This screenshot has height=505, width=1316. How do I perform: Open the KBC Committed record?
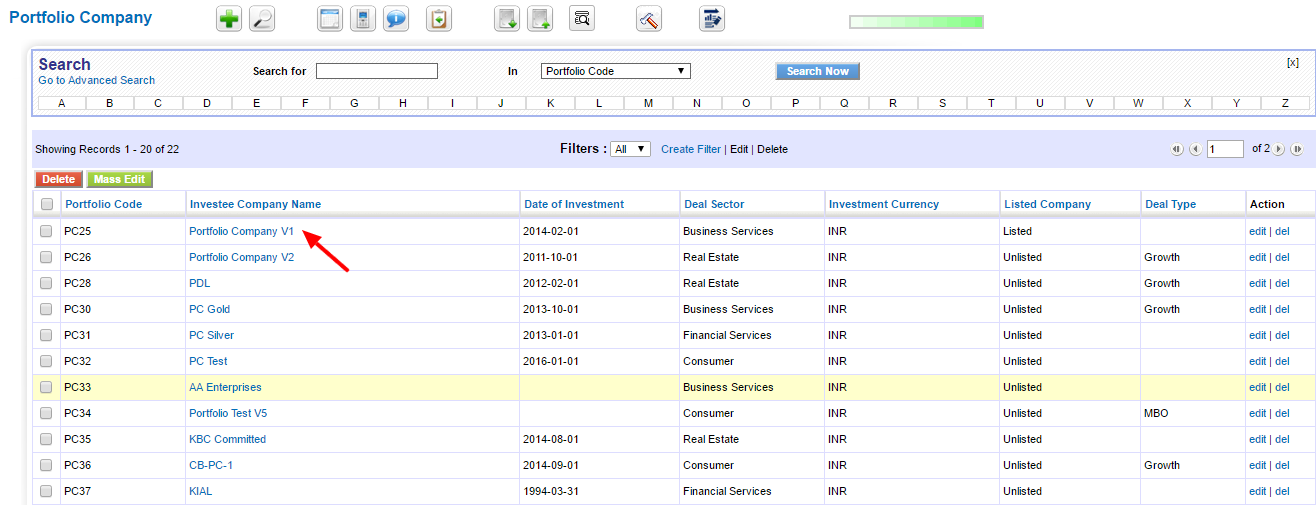click(227, 439)
